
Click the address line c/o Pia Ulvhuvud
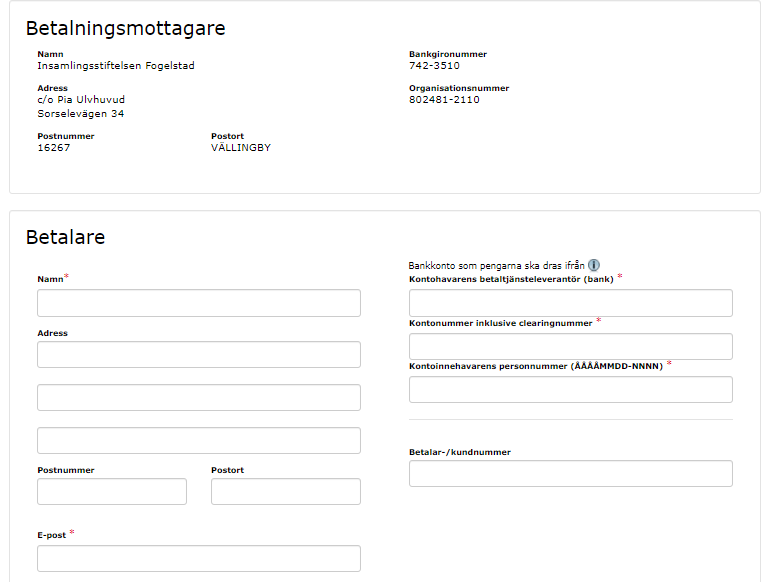81,100
